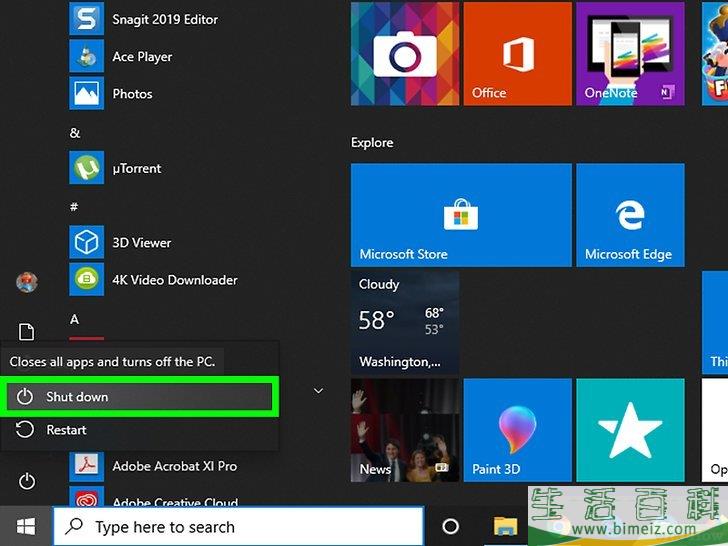Launch 4K Video Downloader
Viewport: 728px width, 546px height.
[174, 280]
